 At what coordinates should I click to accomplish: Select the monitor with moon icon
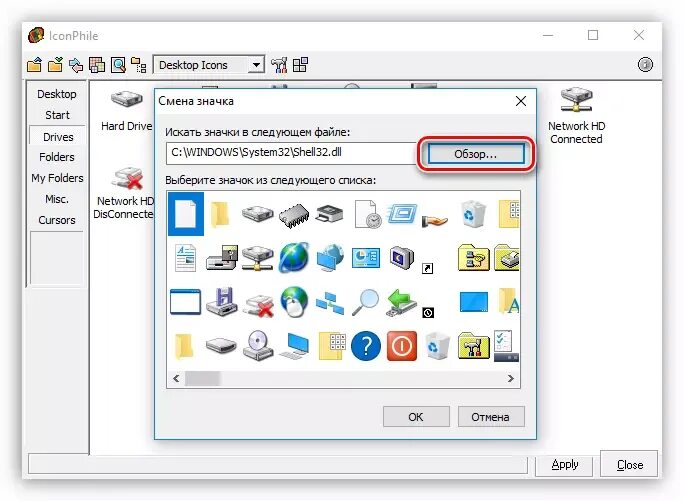(402, 257)
